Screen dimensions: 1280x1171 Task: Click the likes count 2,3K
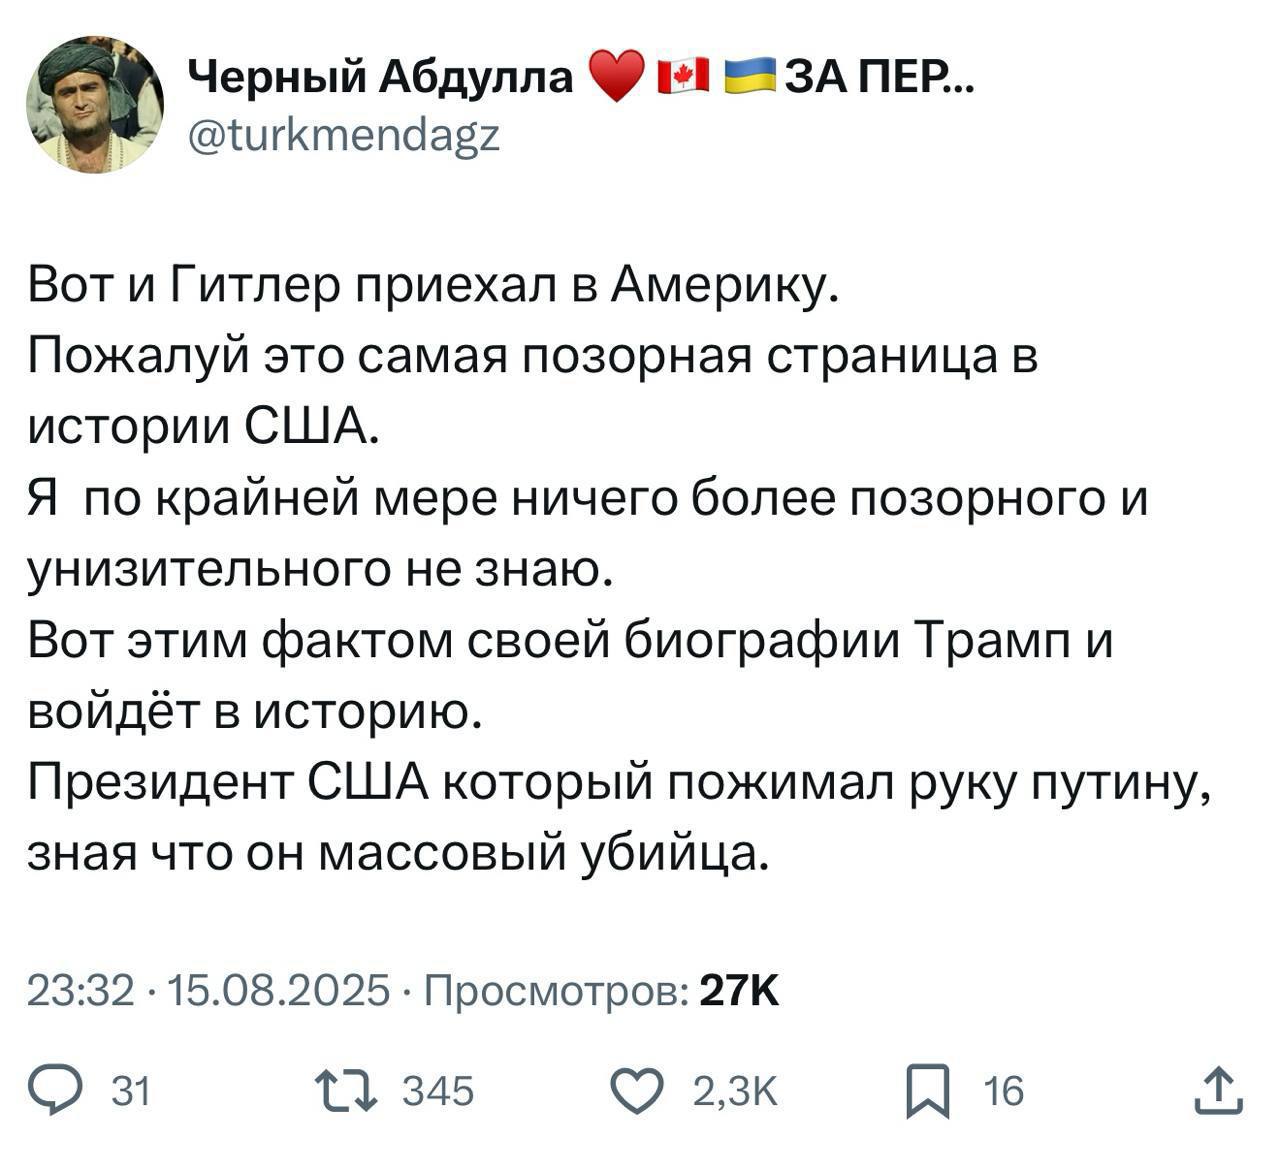[x=734, y=1091]
